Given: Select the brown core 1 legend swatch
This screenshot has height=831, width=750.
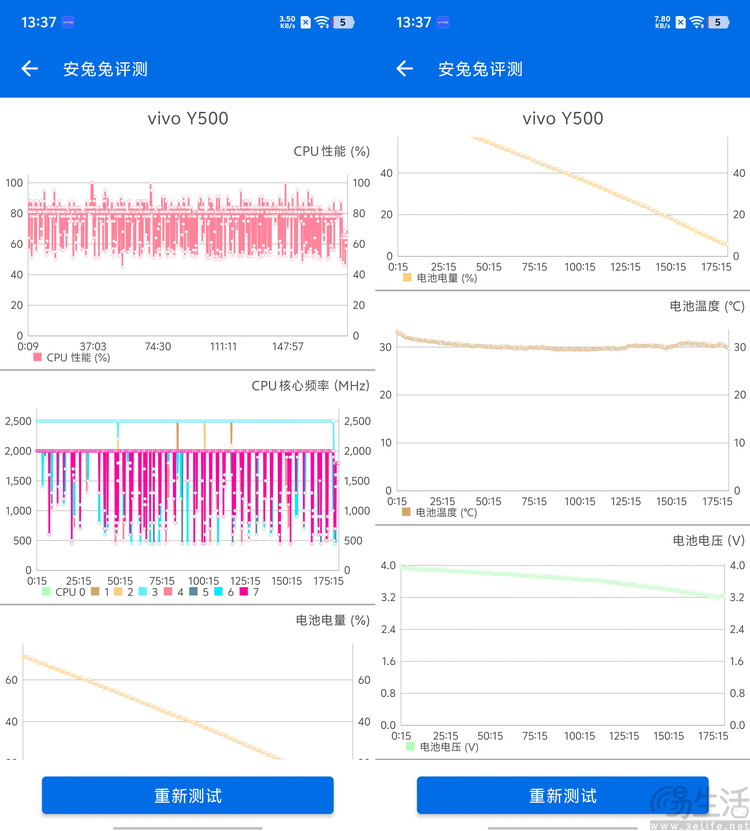Looking at the screenshot, I should (95, 591).
